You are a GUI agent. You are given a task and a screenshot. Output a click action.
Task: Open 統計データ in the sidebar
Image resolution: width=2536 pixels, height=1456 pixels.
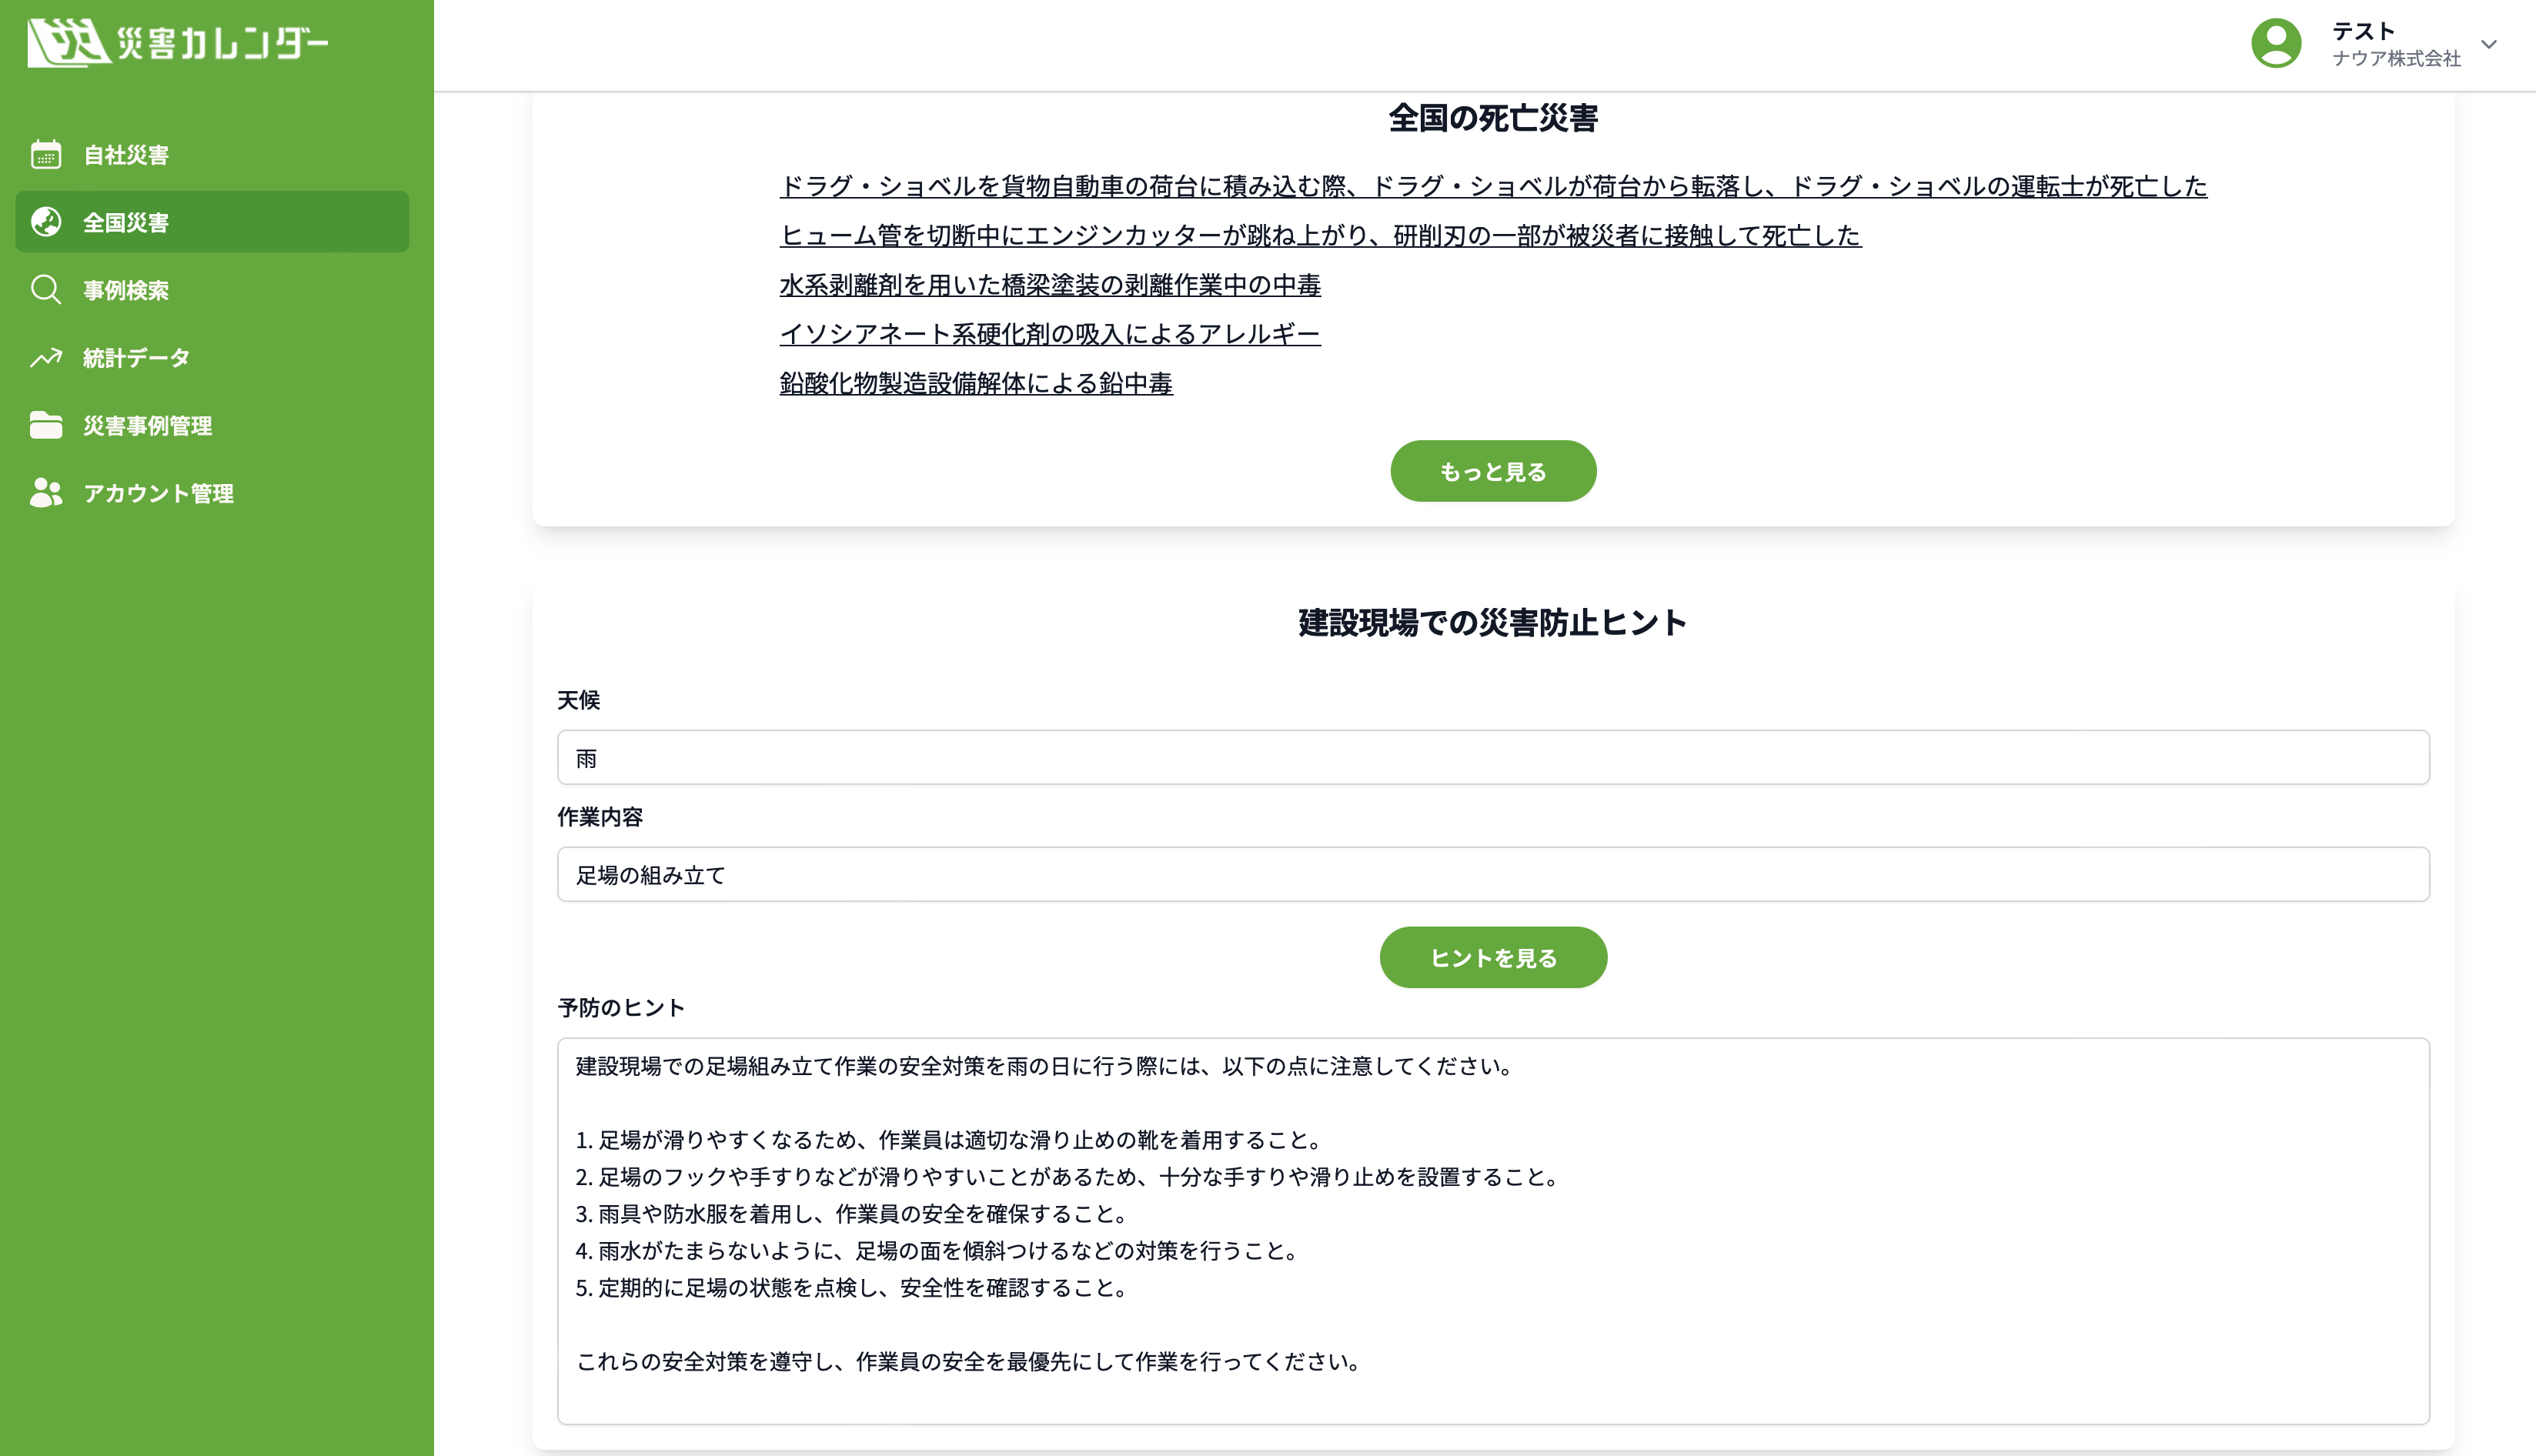(212, 357)
